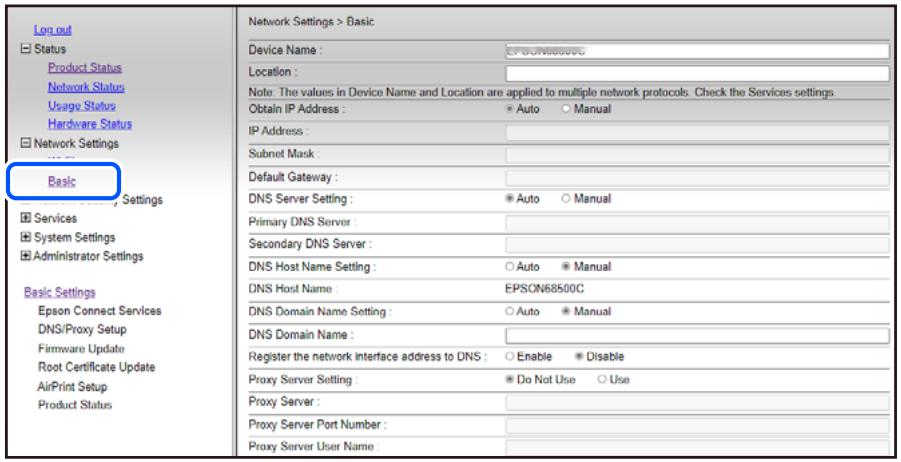The height and width of the screenshot is (462, 901).
Task: Open the Hardware Status page
Action: [90, 124]
